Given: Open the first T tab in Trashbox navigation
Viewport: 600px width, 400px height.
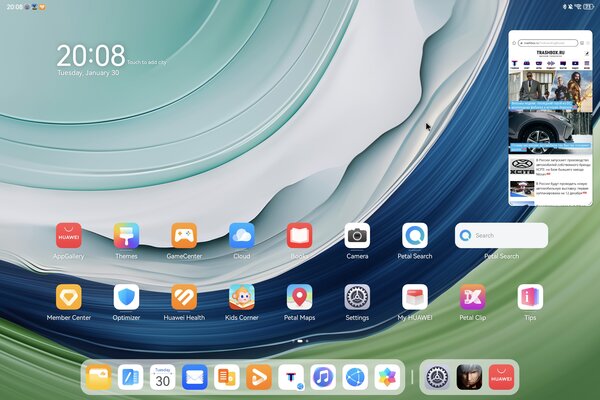Looking at the screenshot, I should coord(515,64).
